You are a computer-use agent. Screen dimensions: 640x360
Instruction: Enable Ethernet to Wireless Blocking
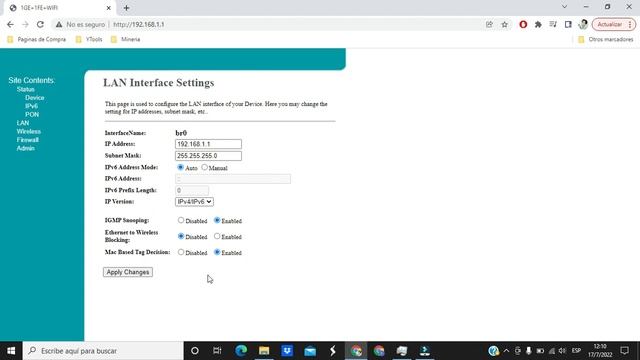click(x=217, y=236)
